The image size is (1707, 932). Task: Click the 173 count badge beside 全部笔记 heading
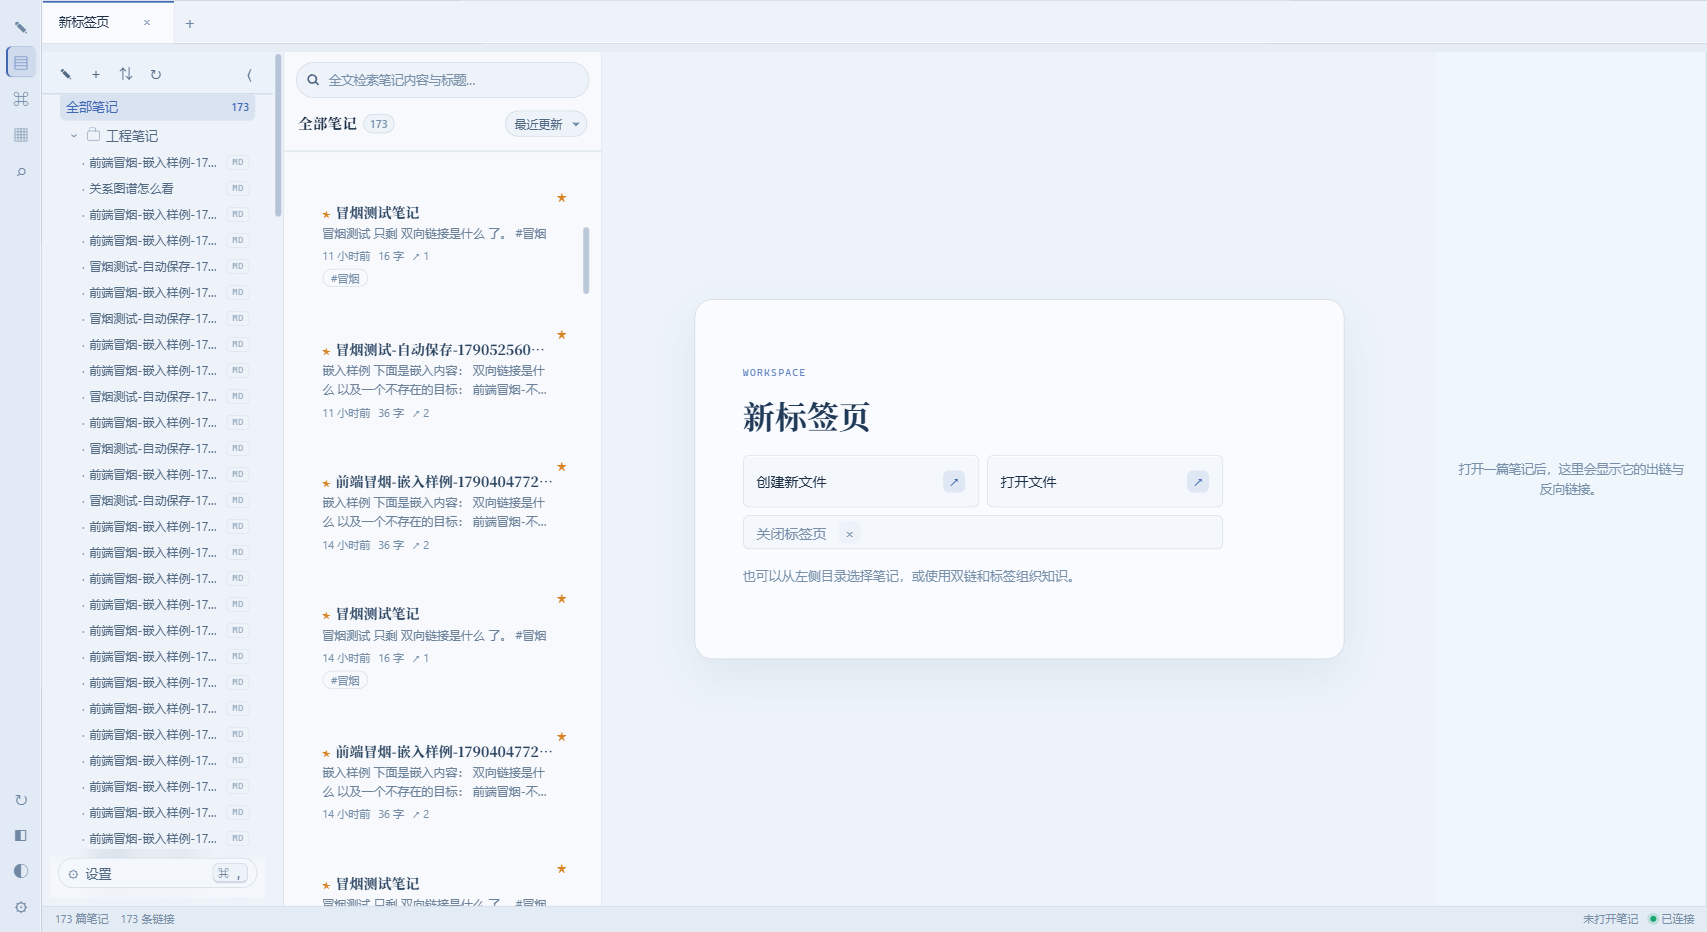[379, 124]
